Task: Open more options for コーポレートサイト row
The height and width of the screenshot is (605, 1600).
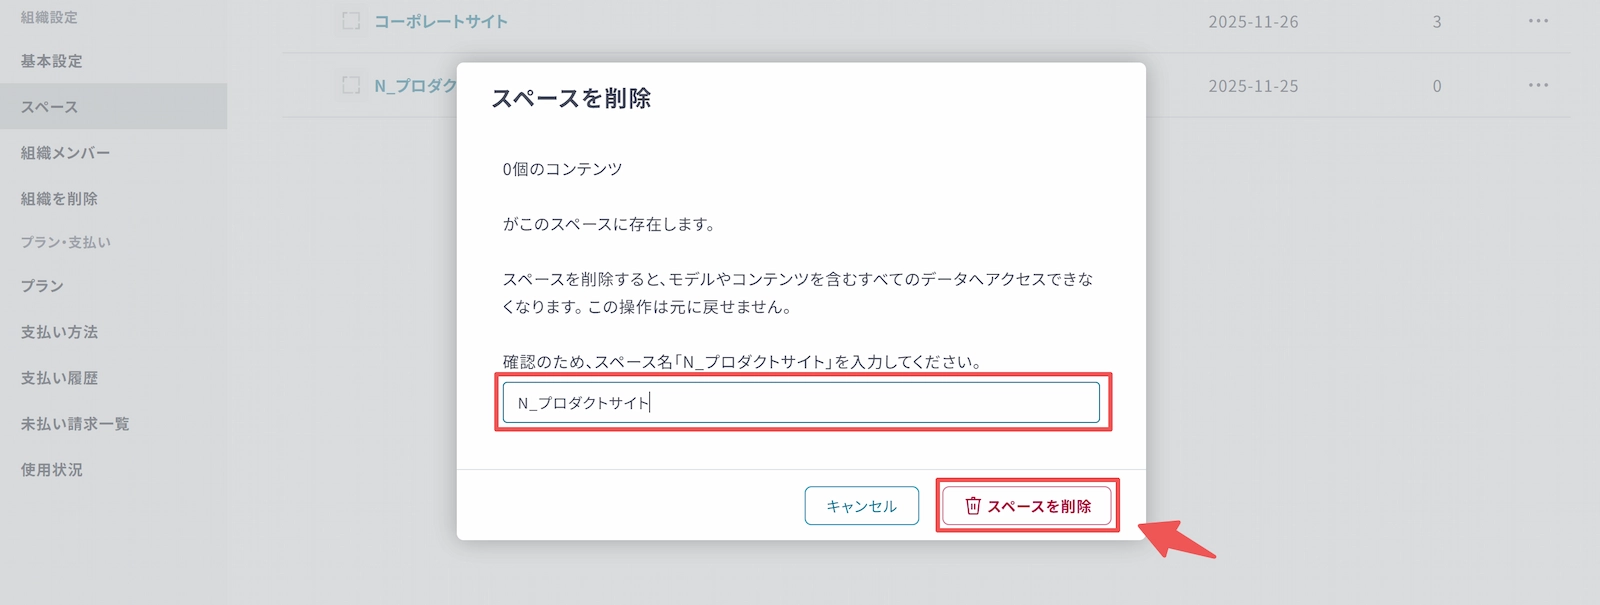Action: click(1538, 21)
